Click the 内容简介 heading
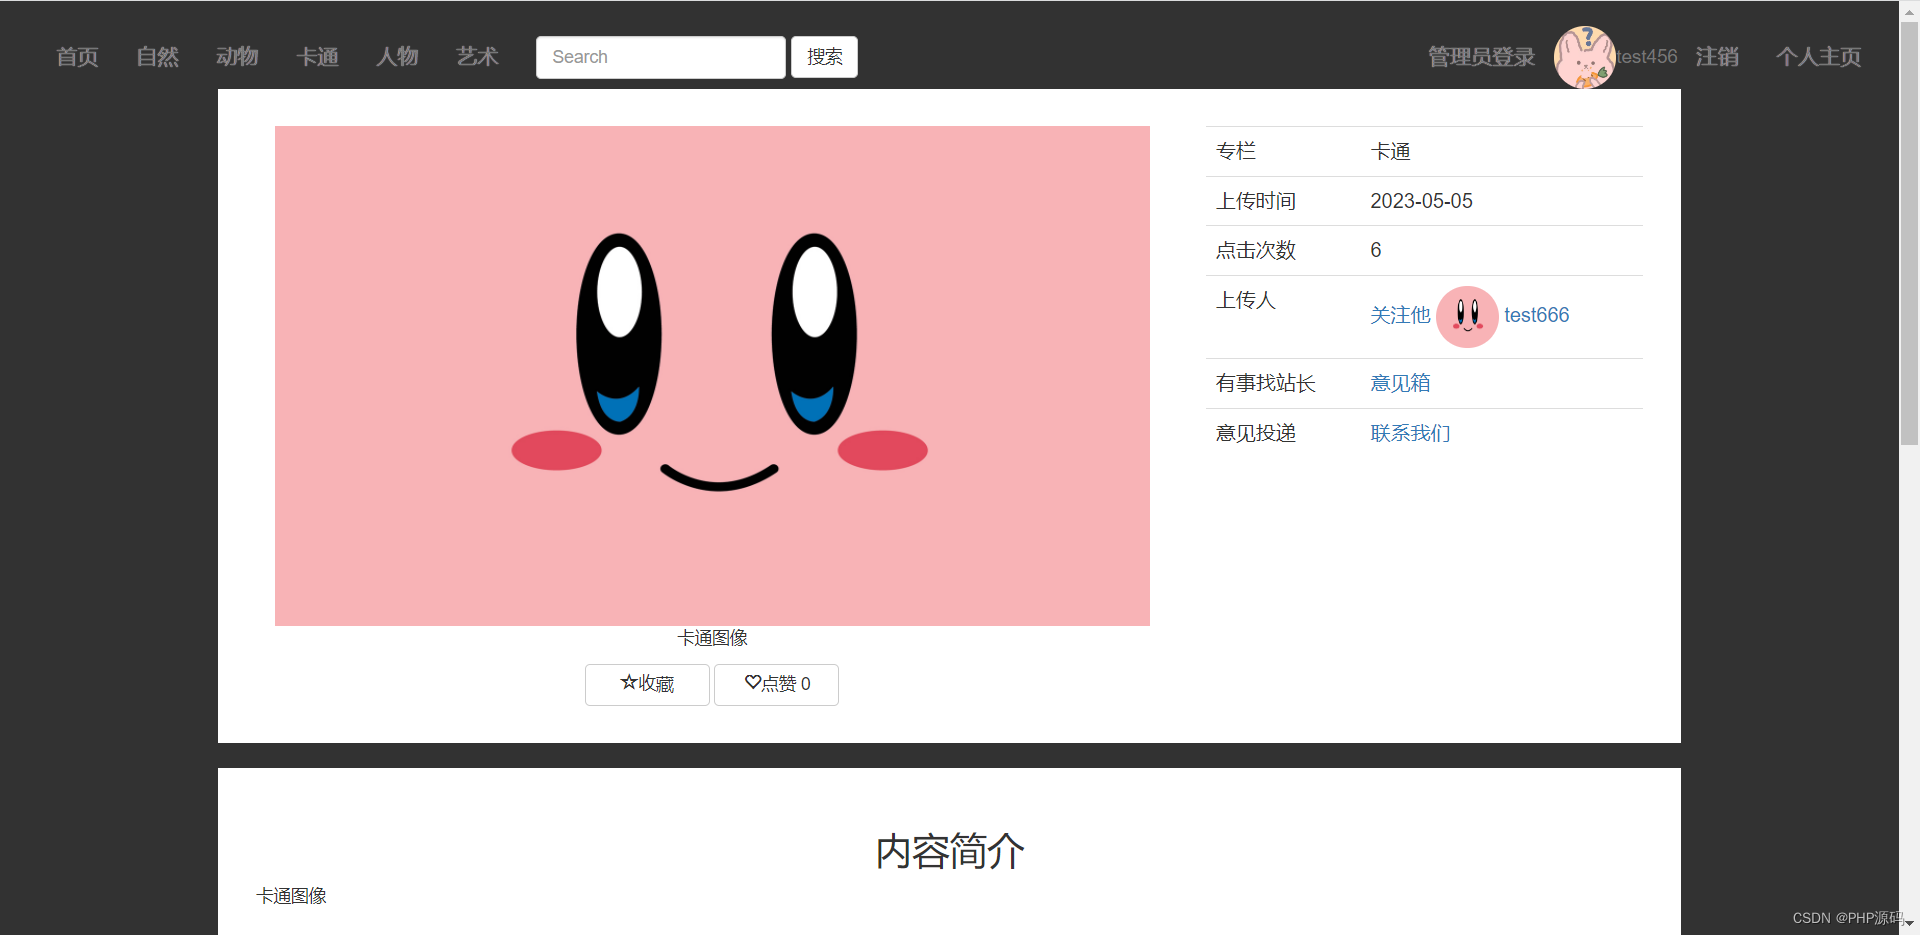The width and height of the screenshot is (1920, 935). point(950,852)
